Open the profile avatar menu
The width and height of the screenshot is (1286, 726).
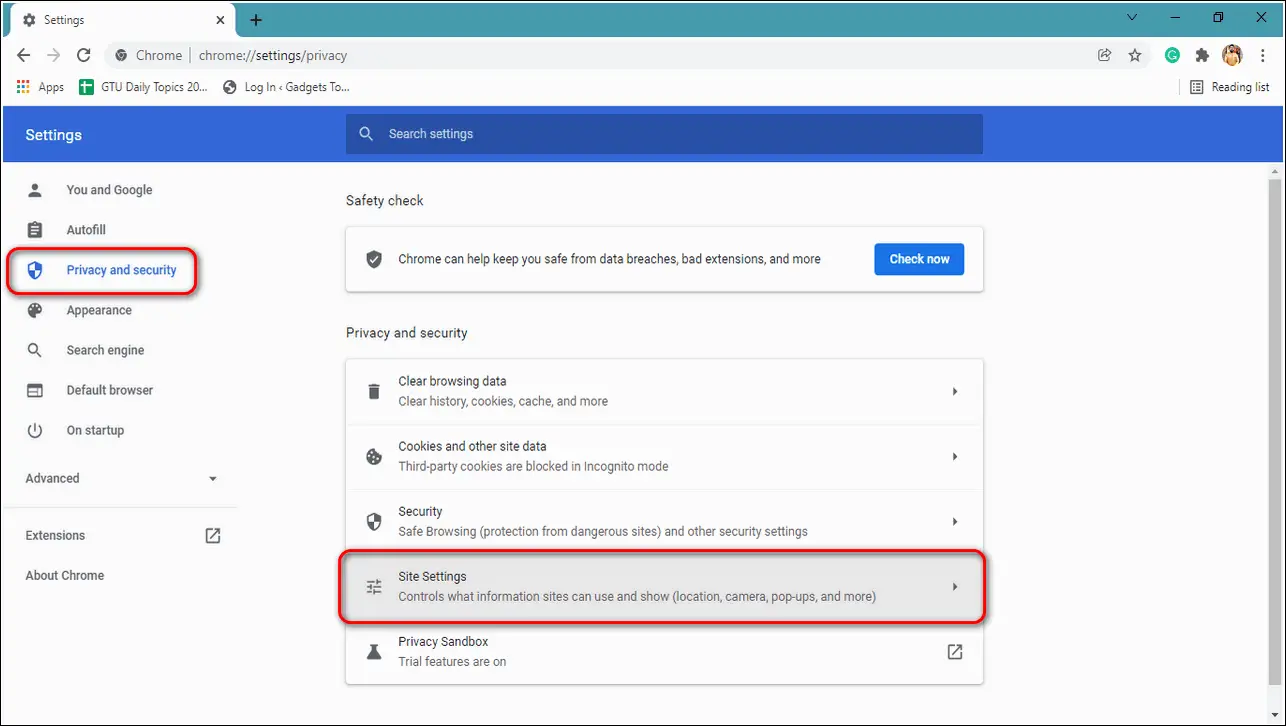click(1232, 56)
